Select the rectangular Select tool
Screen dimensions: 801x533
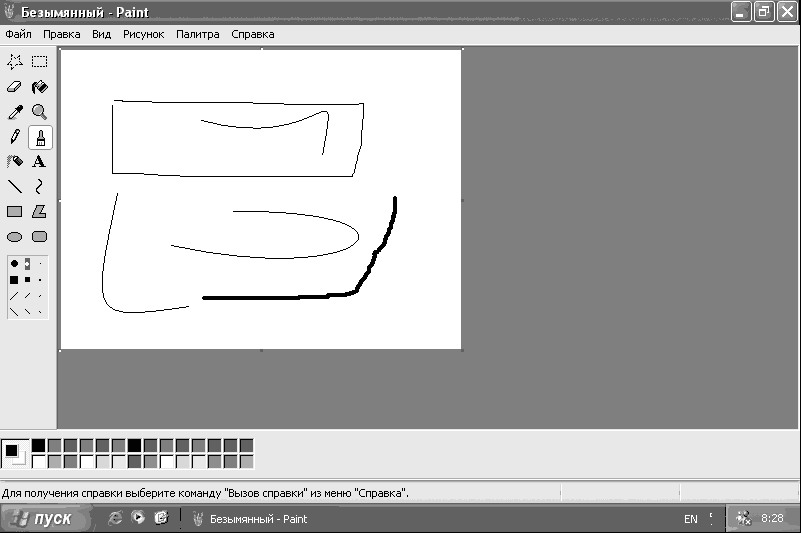click(39, 61)
